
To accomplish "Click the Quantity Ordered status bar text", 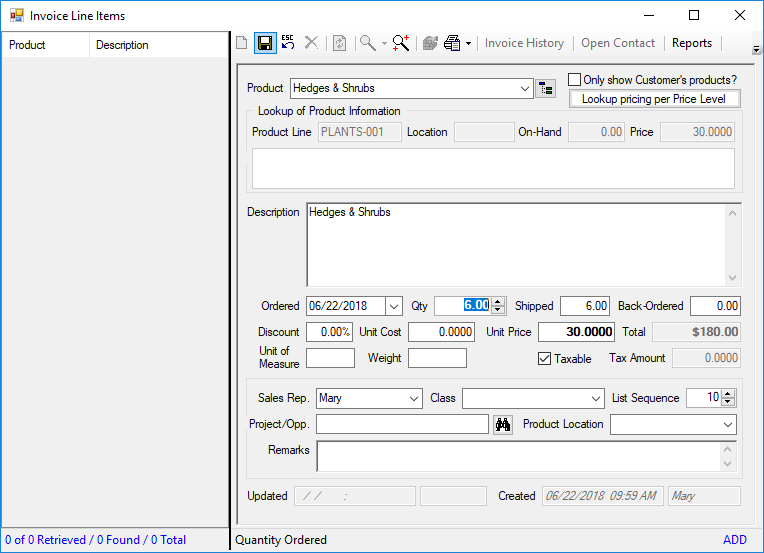I will (281, 540).
